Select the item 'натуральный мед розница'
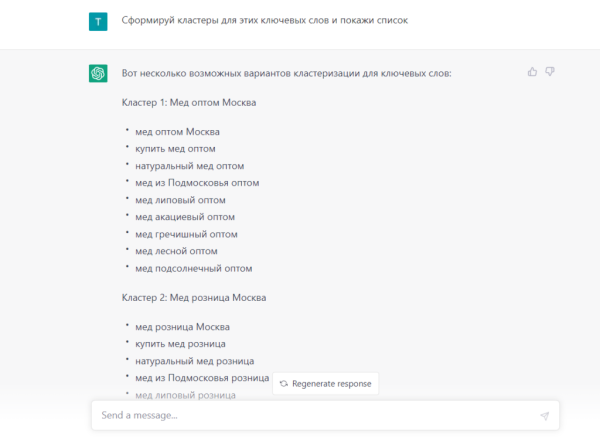This screenshot has height=438, width=600. pyautogui.click(x=195, y=361)
